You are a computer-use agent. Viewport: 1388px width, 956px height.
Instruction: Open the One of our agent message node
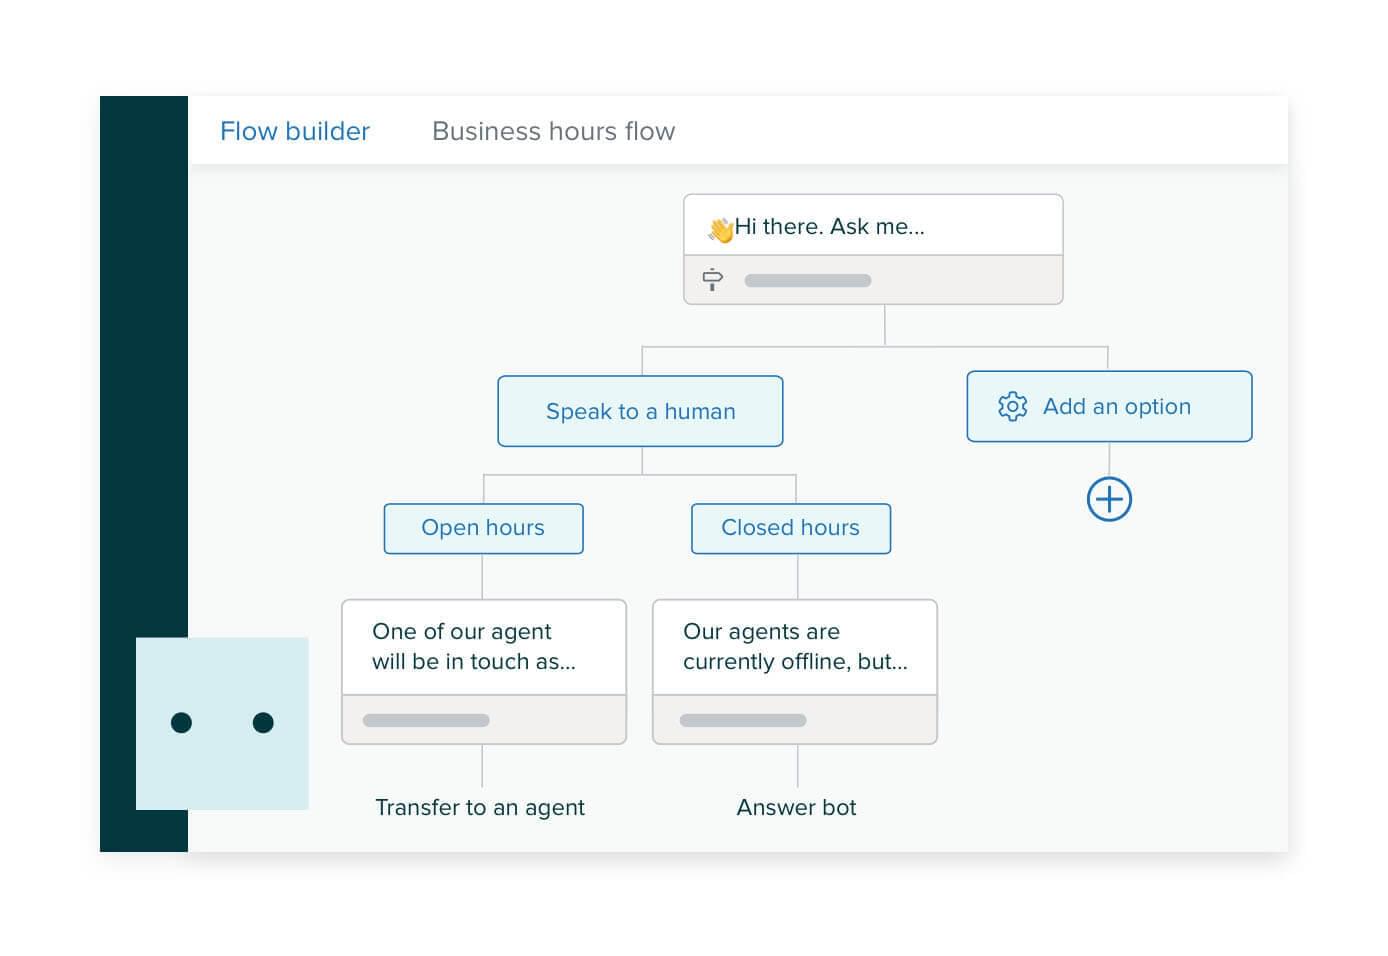(483, 646)
